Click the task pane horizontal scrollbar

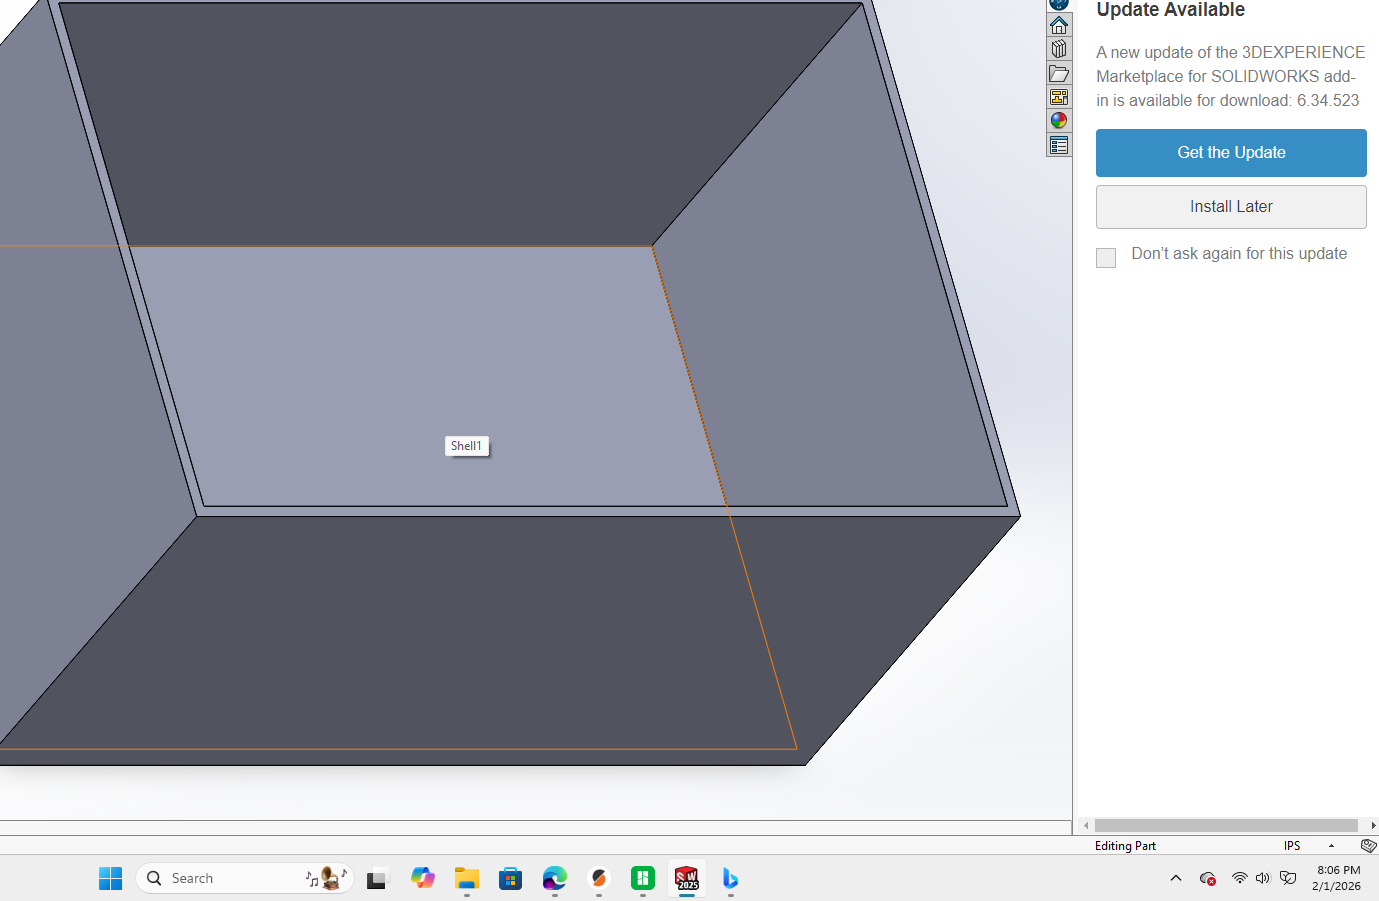1226,826
